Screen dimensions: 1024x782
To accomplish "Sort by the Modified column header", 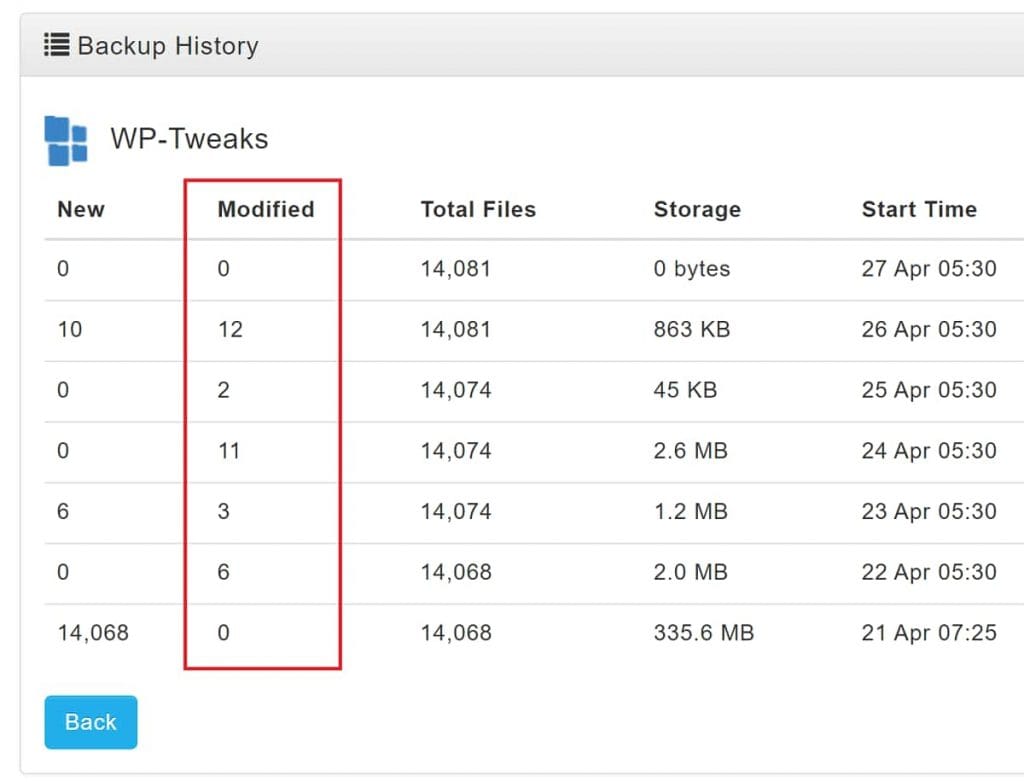I will (x=267, y=209).
